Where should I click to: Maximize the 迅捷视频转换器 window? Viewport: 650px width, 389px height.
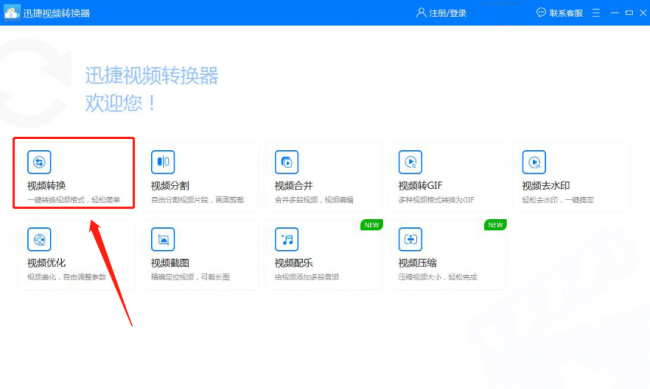[629, 13]
